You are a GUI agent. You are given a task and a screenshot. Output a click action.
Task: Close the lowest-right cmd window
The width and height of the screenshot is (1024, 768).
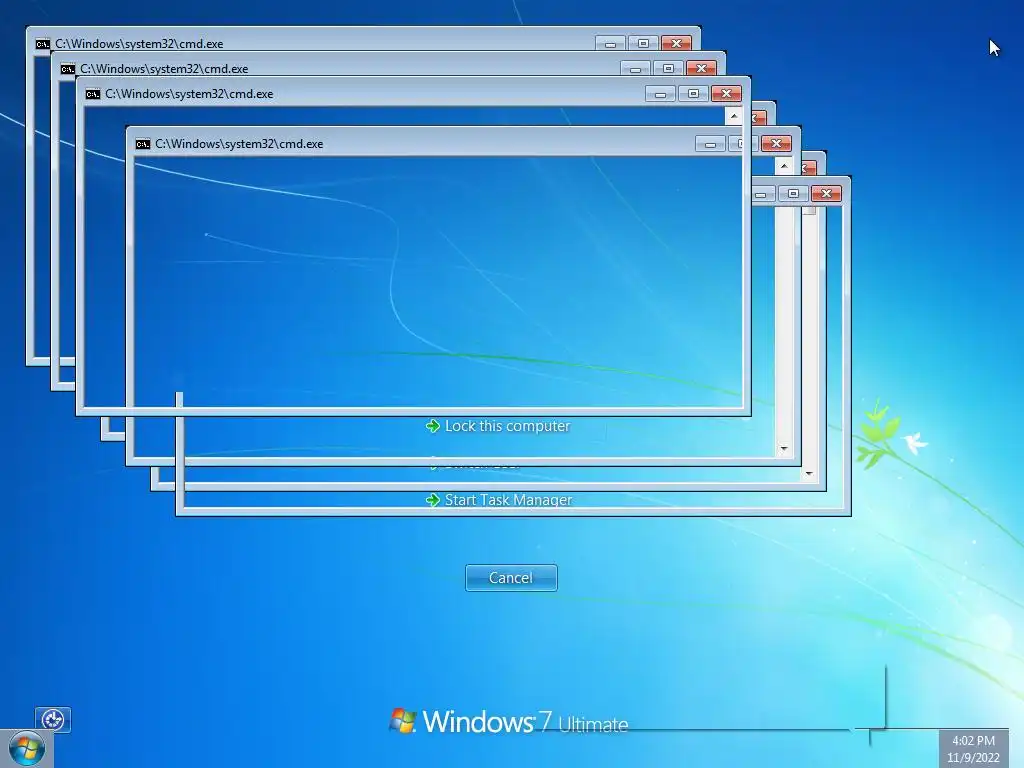tap(826, 193)
